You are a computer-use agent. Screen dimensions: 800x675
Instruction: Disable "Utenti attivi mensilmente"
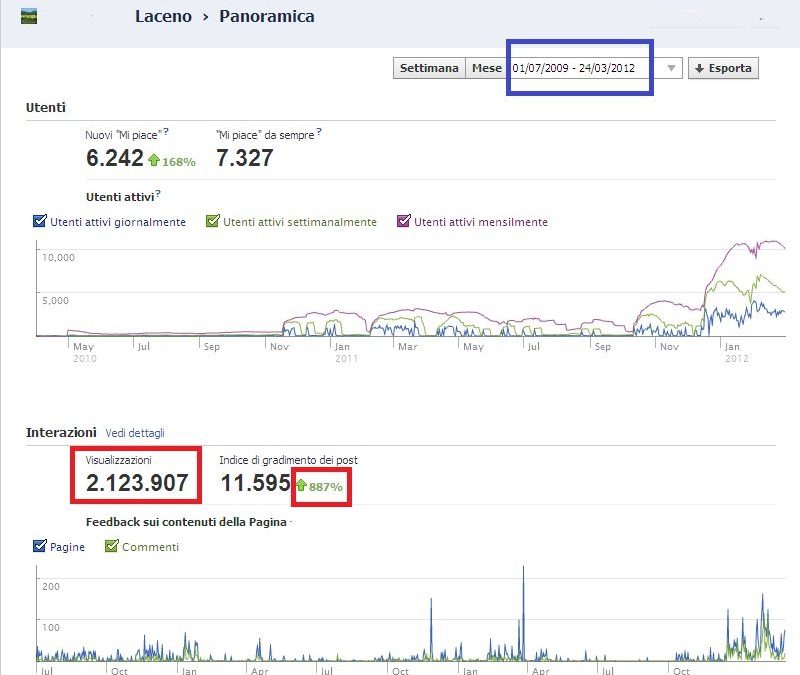404,222
